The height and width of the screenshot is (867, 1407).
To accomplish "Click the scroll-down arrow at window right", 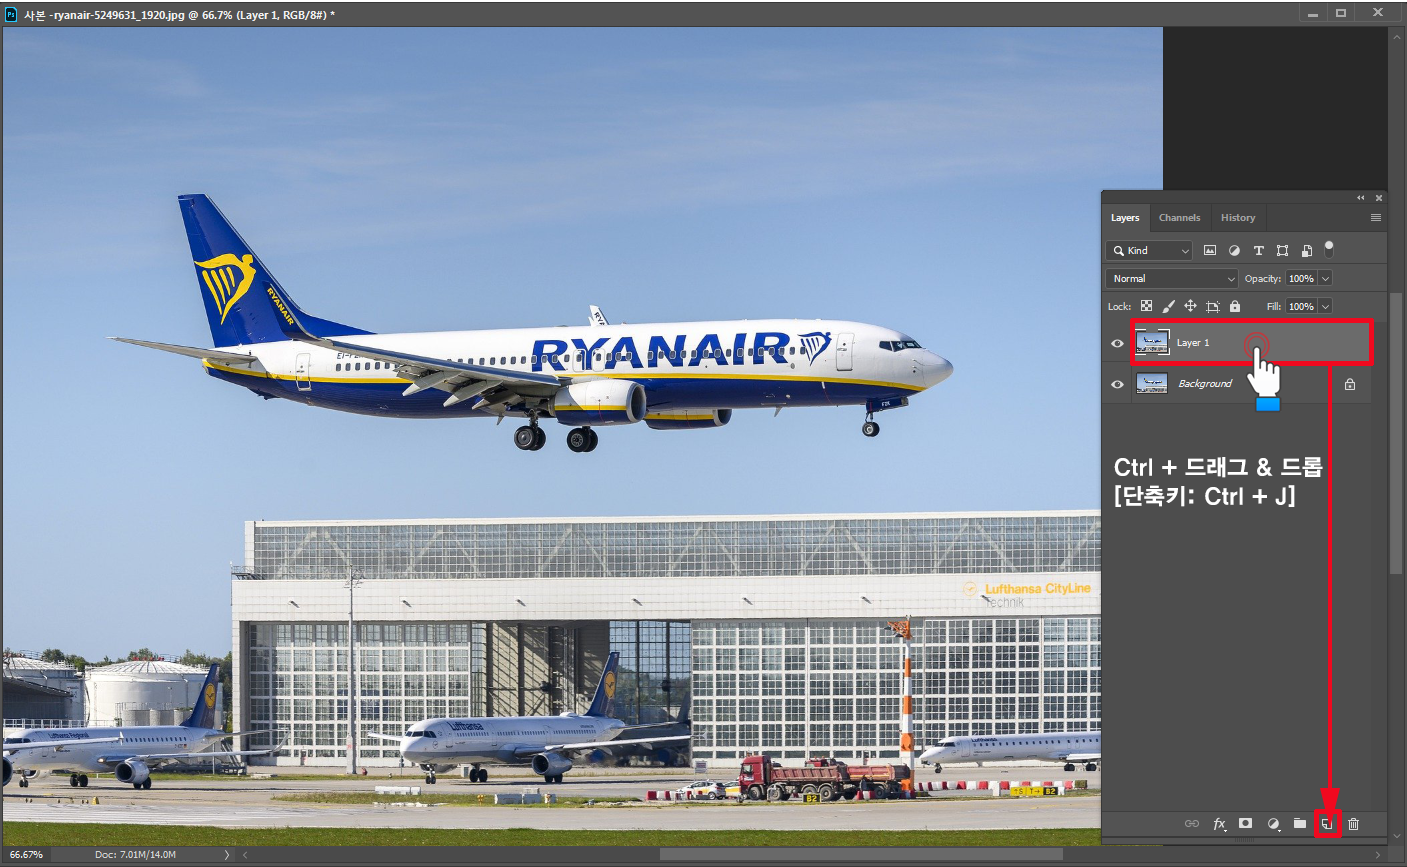I will [1397, 838].
